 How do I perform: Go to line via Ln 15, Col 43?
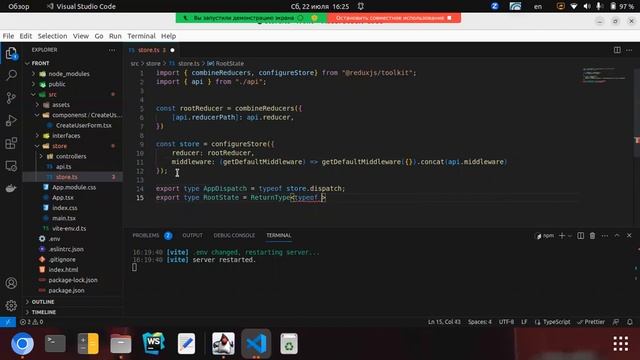pos(444,322)
